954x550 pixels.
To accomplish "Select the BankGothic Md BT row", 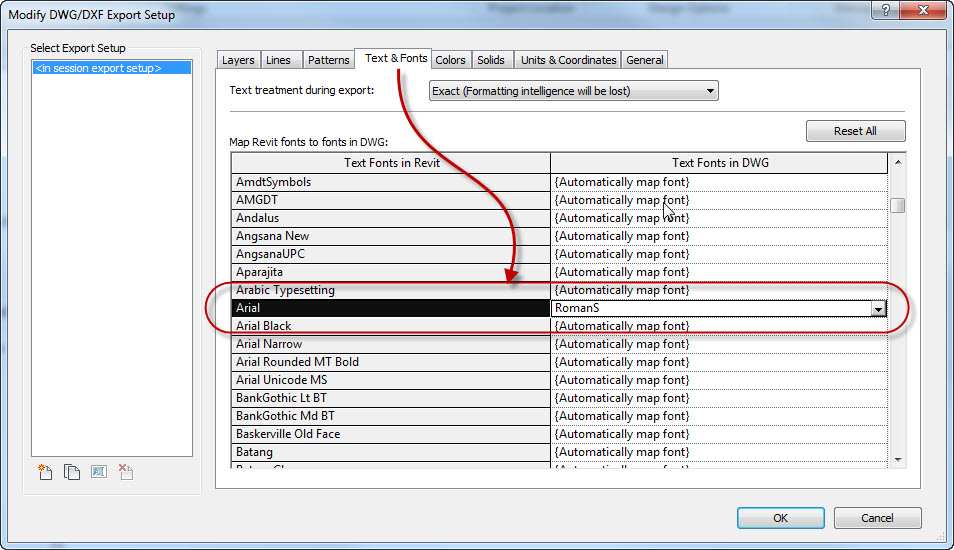I will click(391, 416).
